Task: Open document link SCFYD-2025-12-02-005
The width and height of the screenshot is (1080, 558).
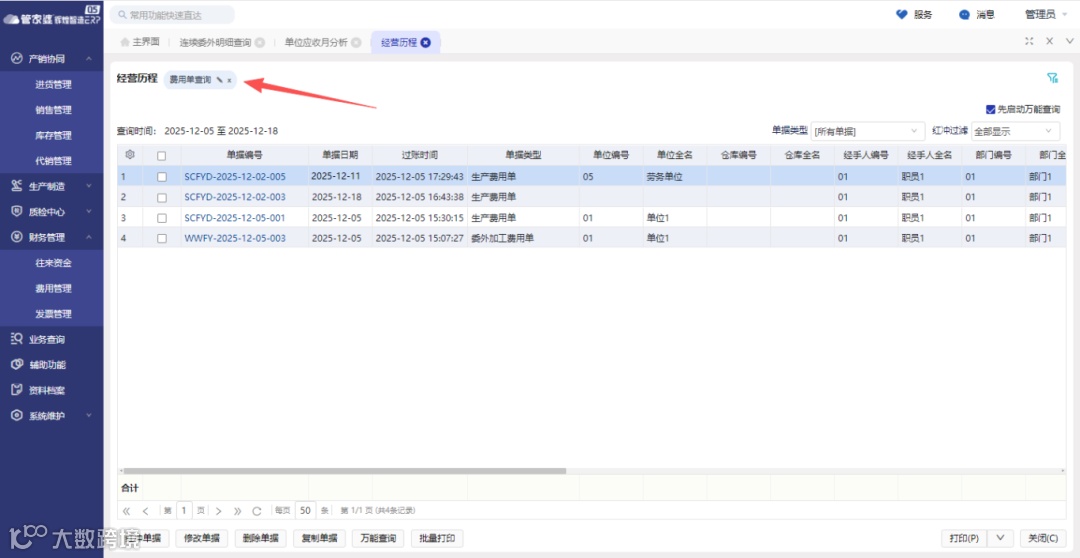Action: click(x=235, y=177)
